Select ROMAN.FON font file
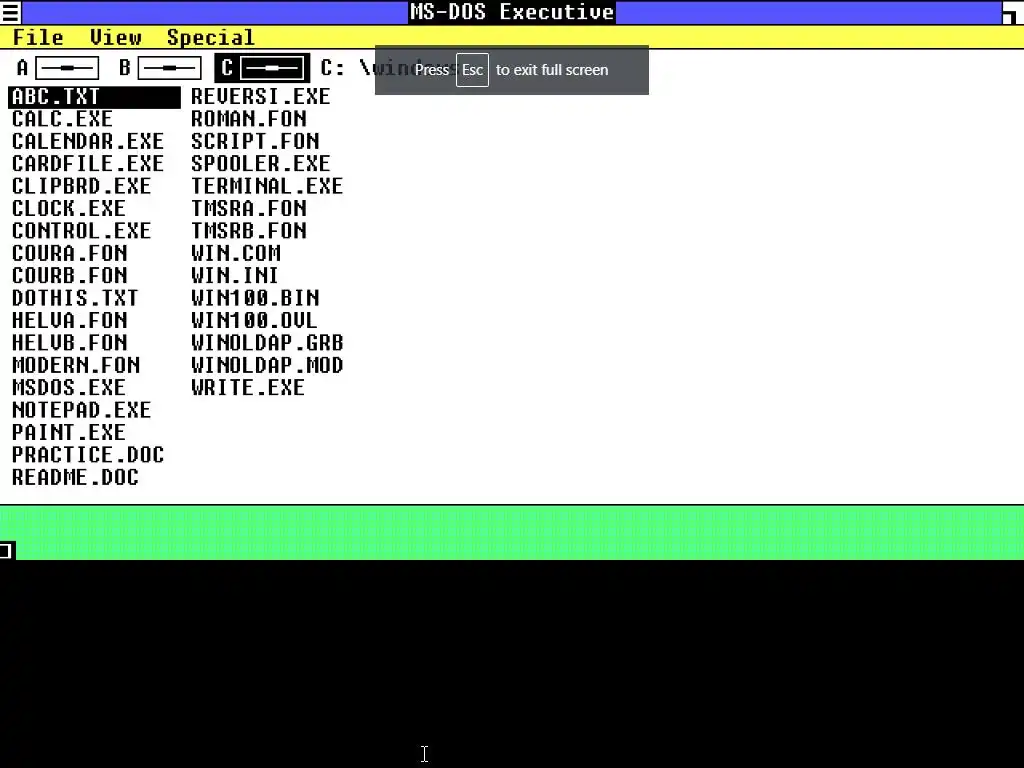Viewport: 1024px width, 768px height. (x=249, y=119)
